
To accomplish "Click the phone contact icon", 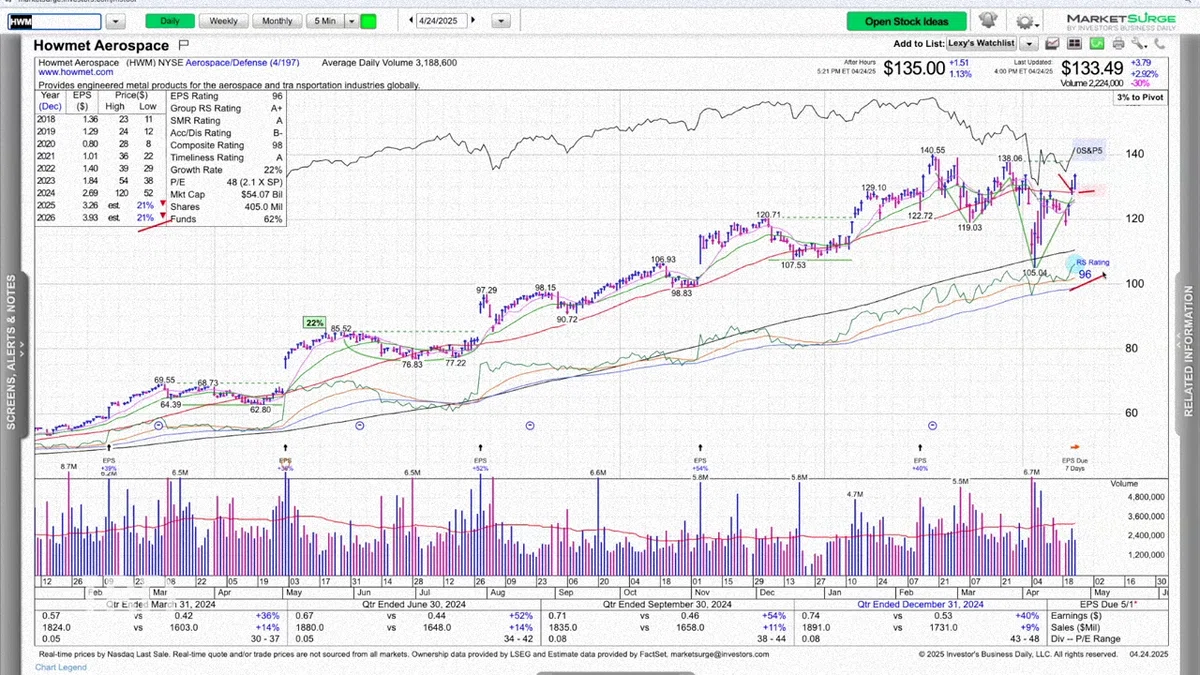I will pos(1160,43).
